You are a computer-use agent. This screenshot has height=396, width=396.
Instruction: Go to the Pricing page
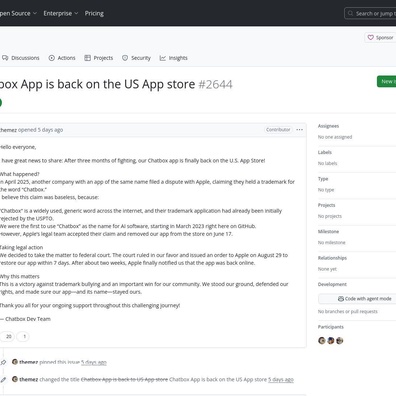pyautogui.click(x=94, y=13)
